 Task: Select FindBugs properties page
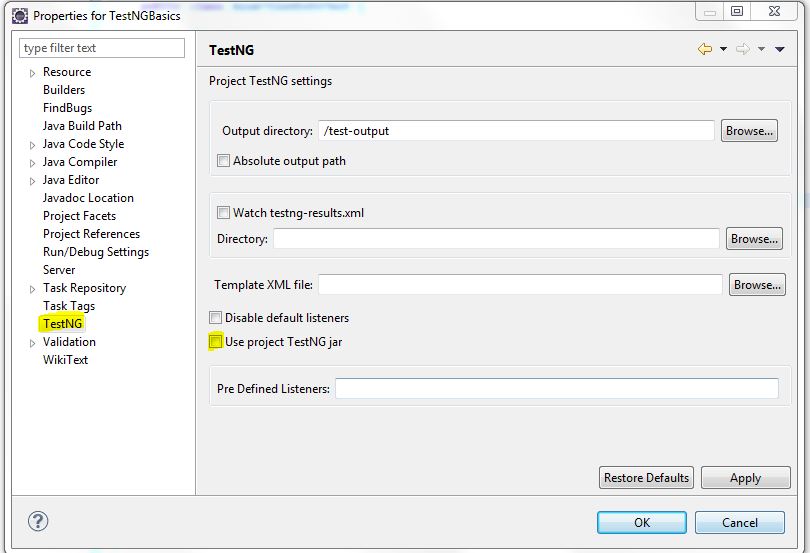tap(68, 108)
